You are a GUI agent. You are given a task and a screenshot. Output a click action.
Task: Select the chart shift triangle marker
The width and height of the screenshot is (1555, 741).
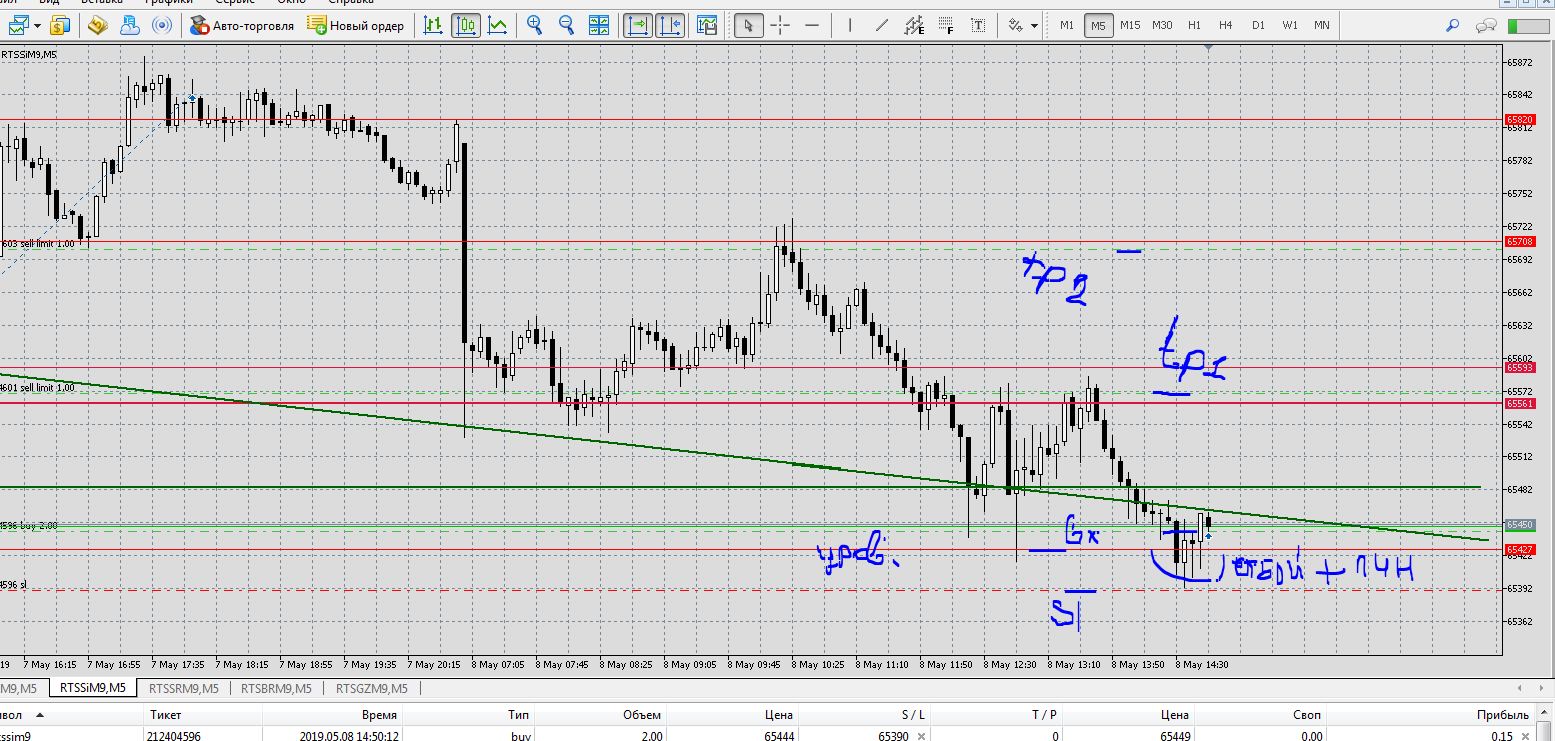point(1209,48)
